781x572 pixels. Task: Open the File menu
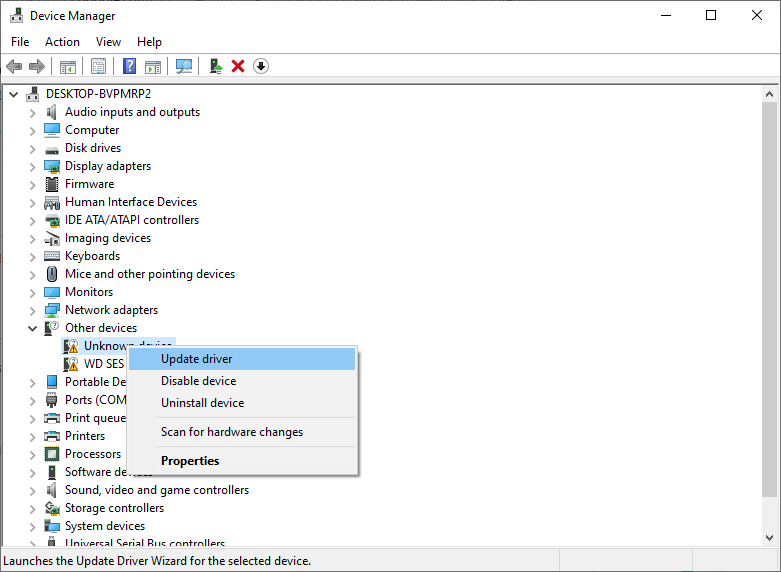point(20,42)
